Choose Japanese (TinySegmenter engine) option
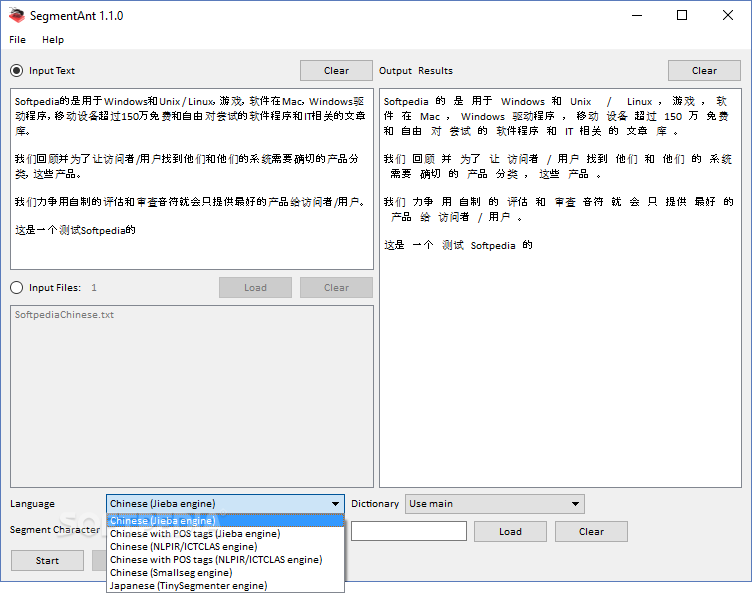 coord(225,585)
